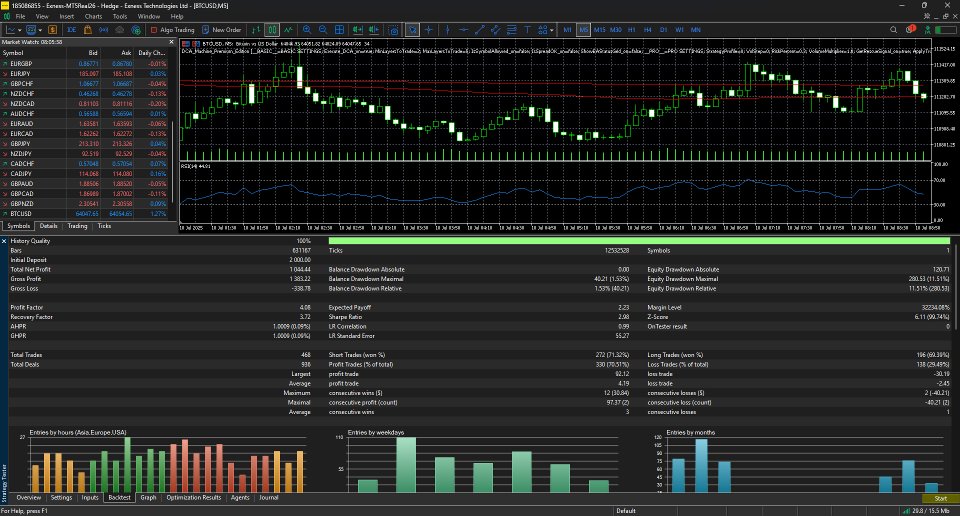The height and width of the screenshot is (516, 960).
Task: Open the Market shopping bag icon
Action: (x=88, y=29)
